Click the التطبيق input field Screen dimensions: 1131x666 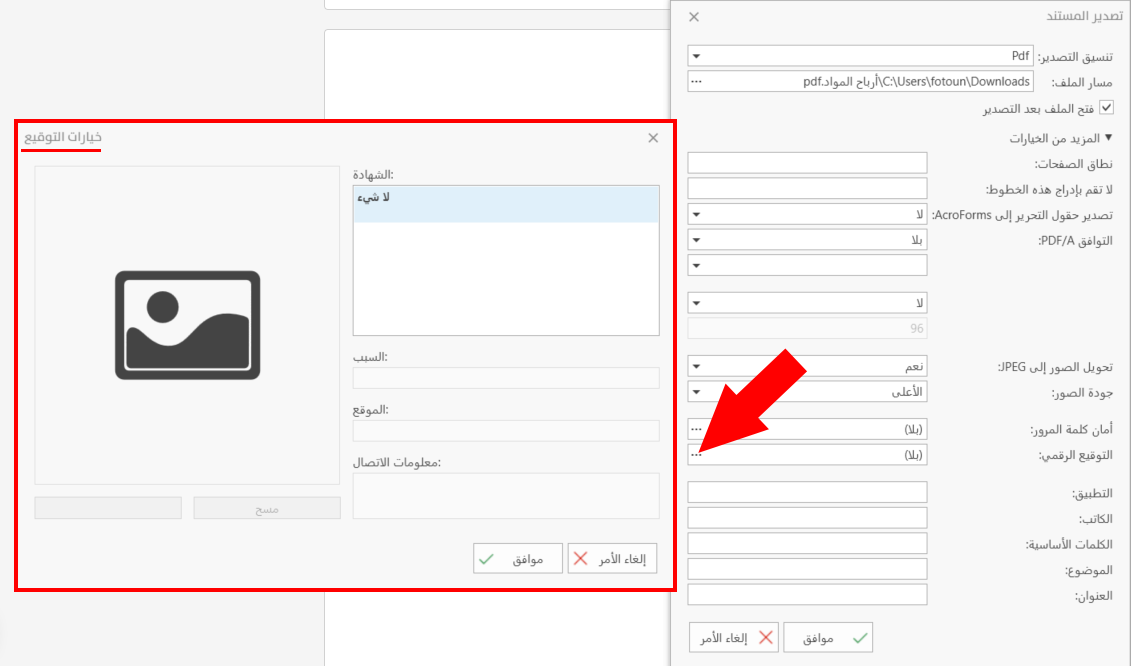point(806,492)
